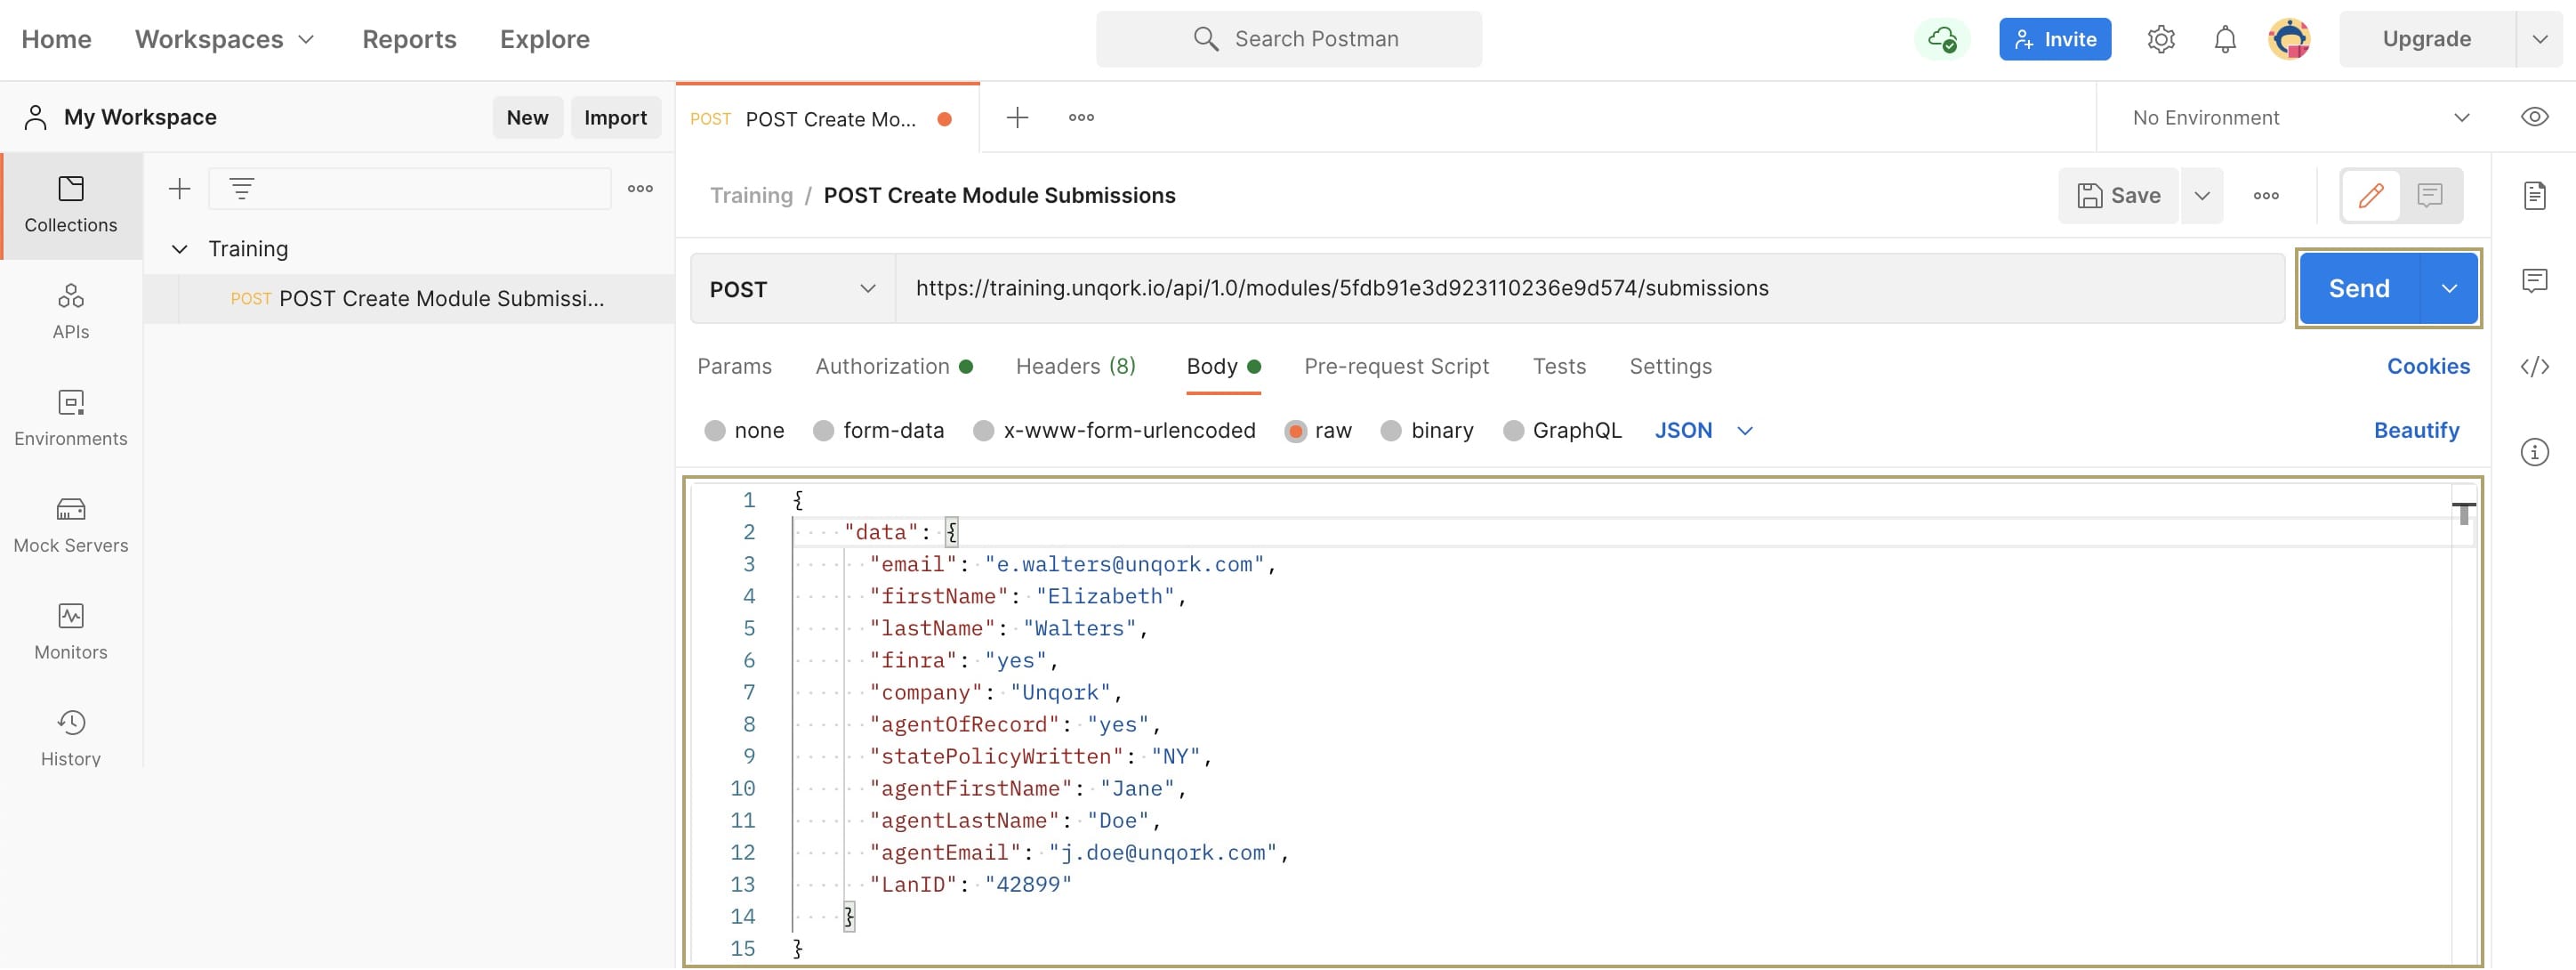The image size is (2576, 970).
Task: Go to Home
Action: coord(56,39)
